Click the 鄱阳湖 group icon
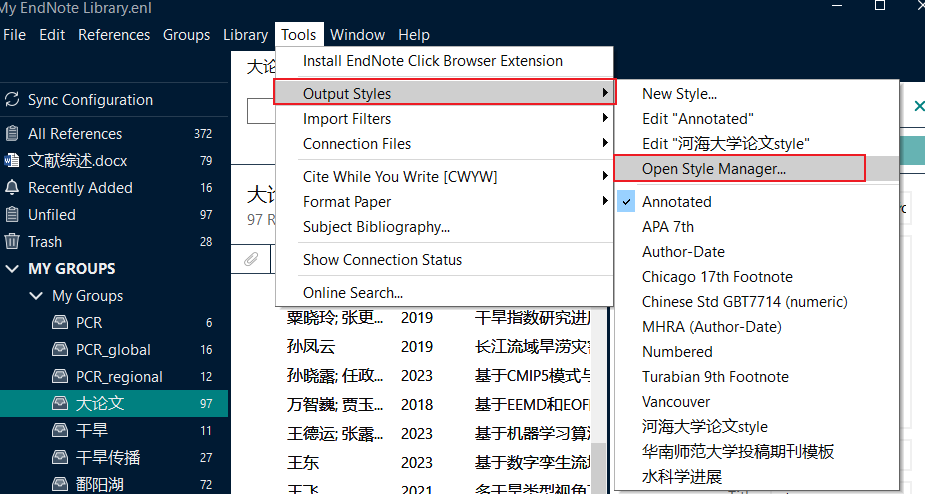The image size is (925, 494). coord(60,484)
